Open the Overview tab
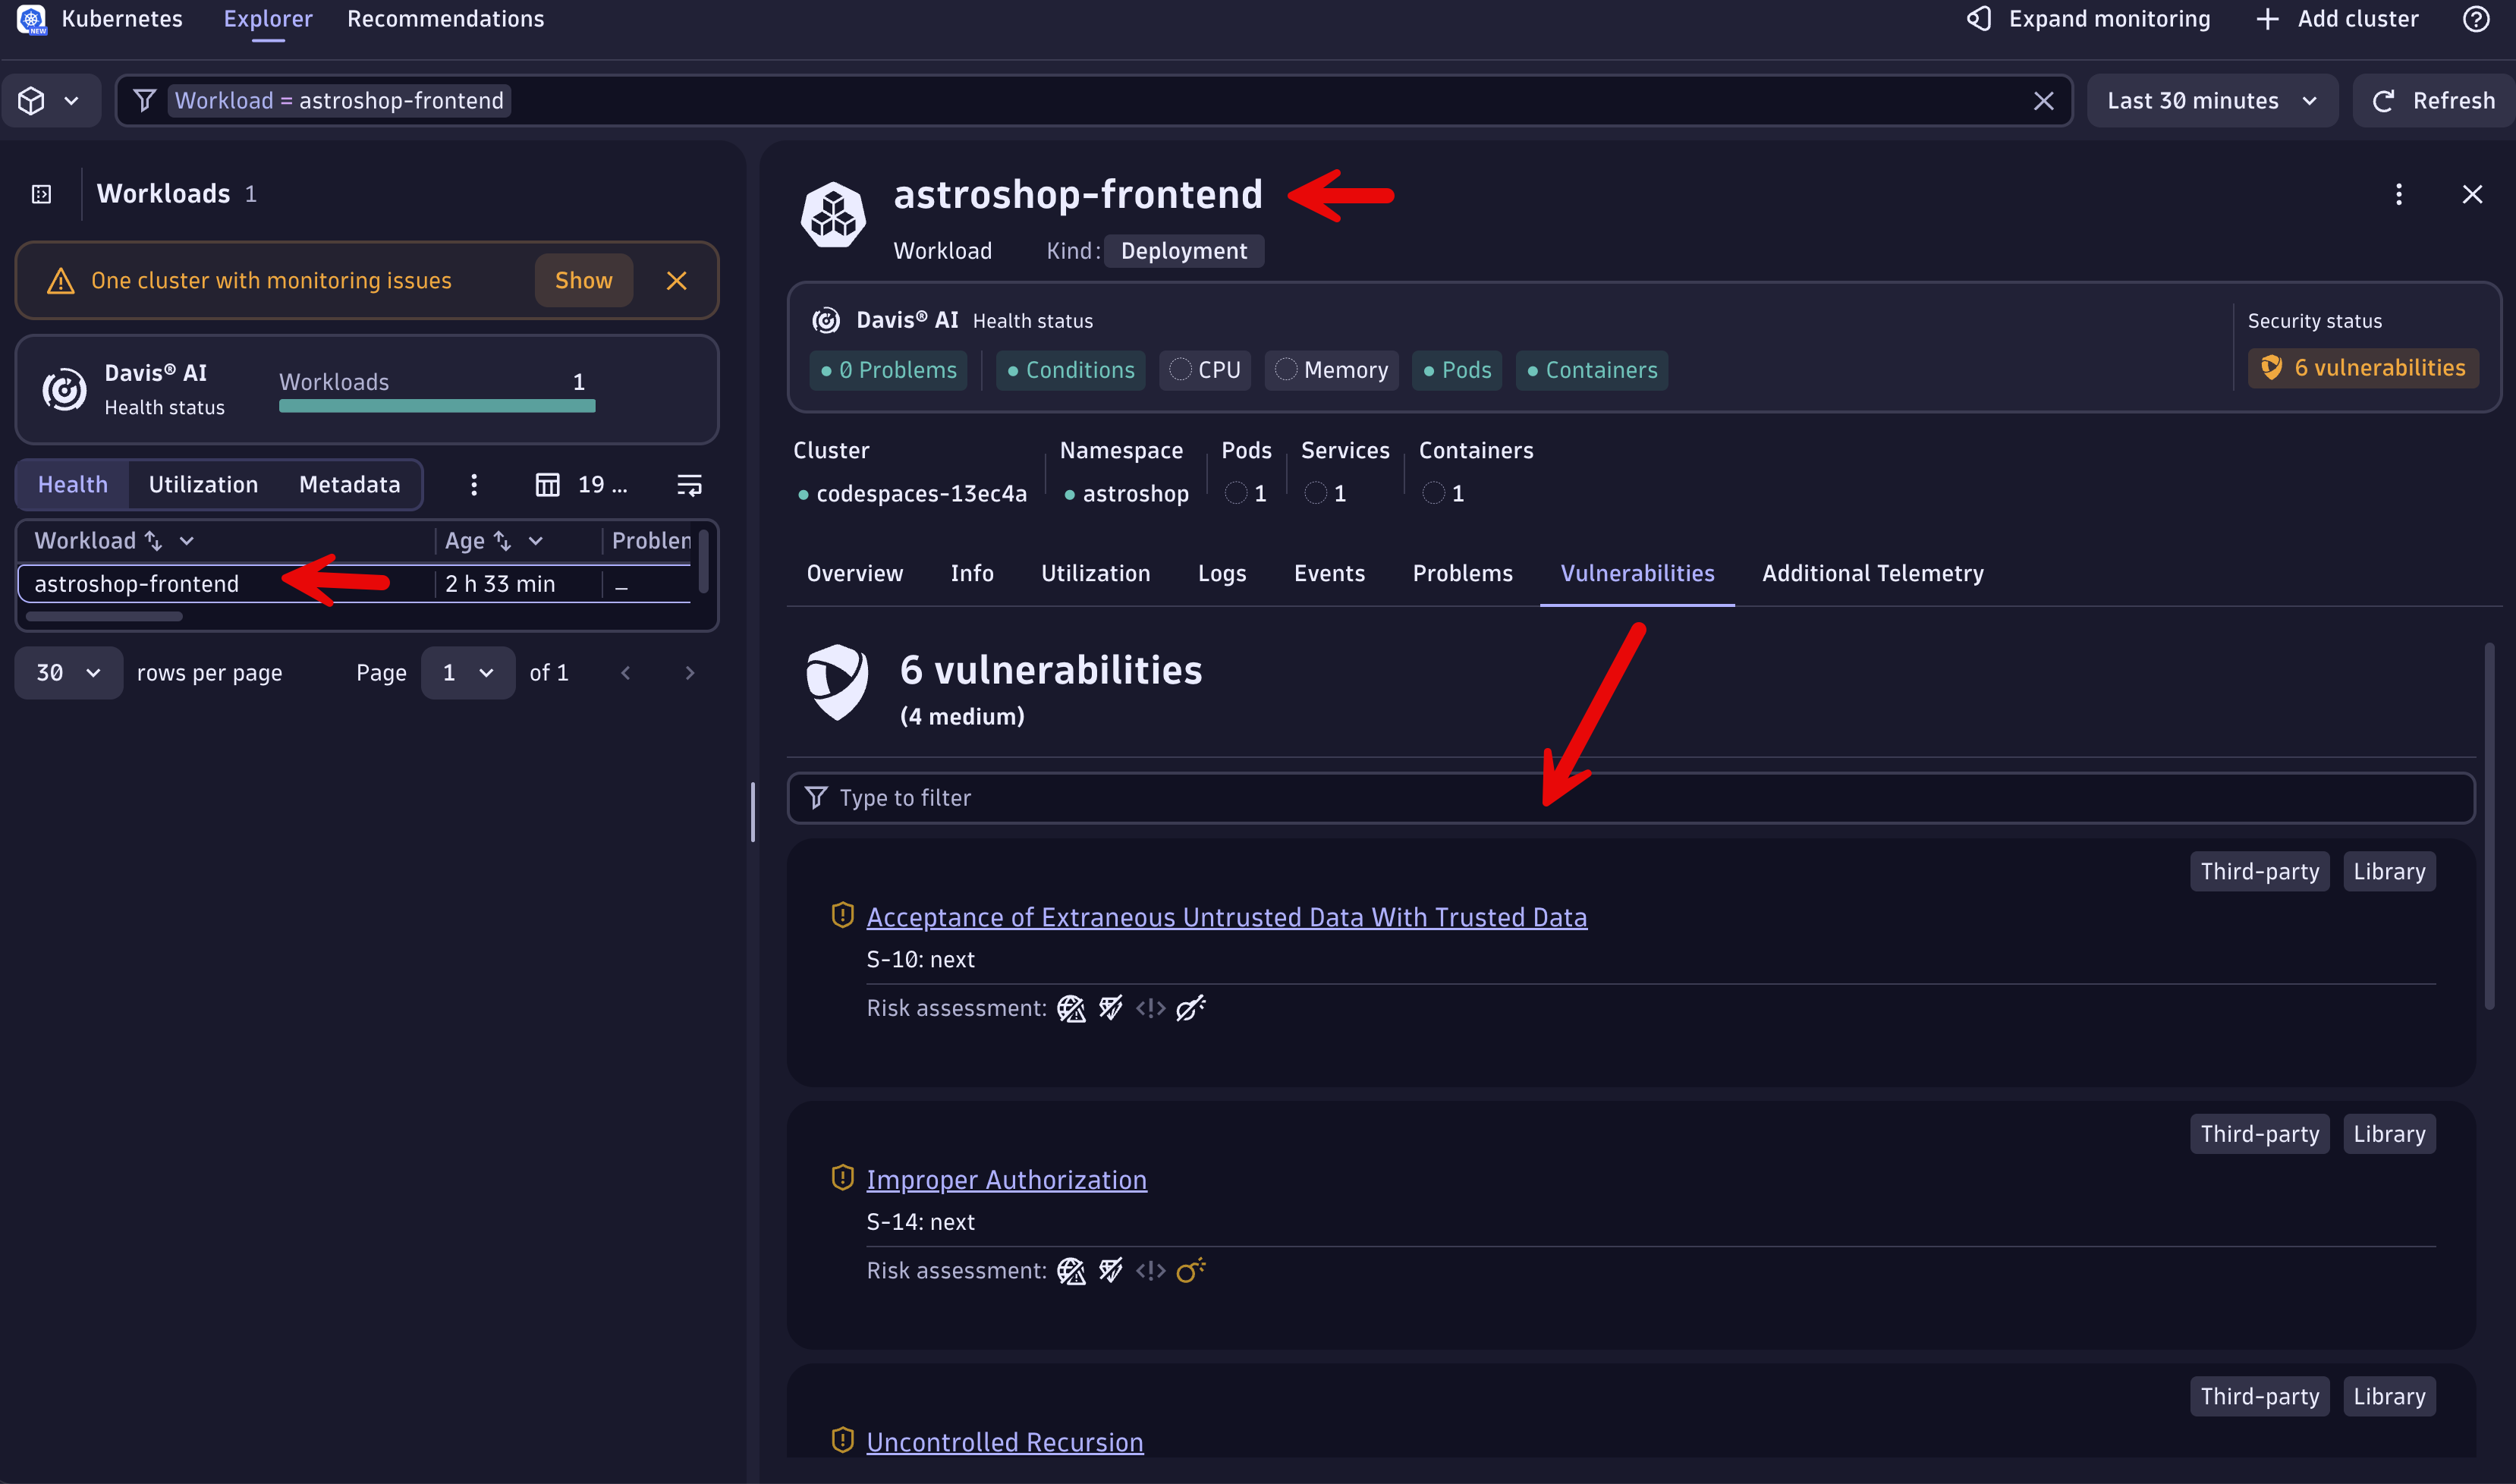This screenshot has width=2516, height=1484. (855, 573)
